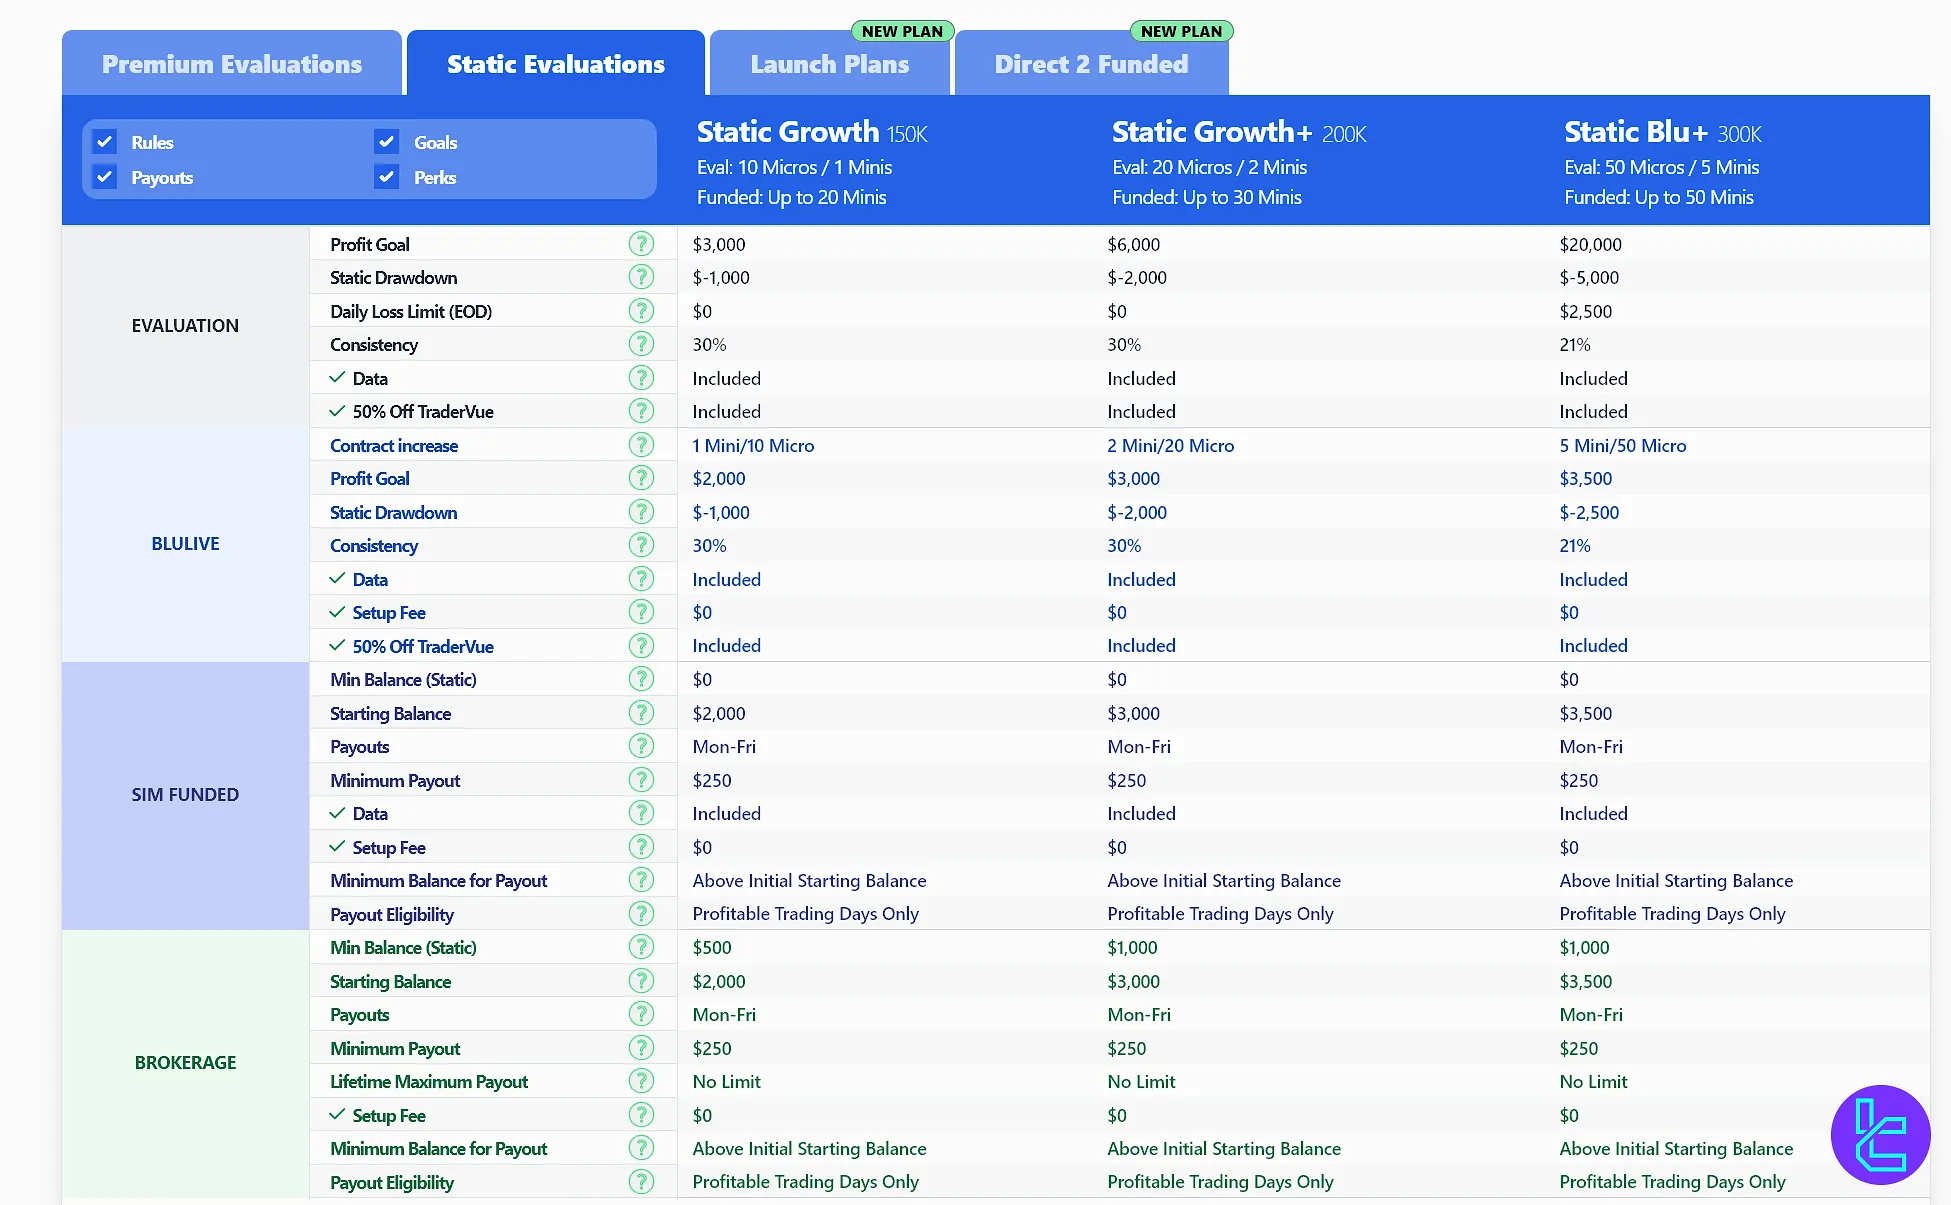Click the Static Blu+ 300K plan heading

[1662, 132]
